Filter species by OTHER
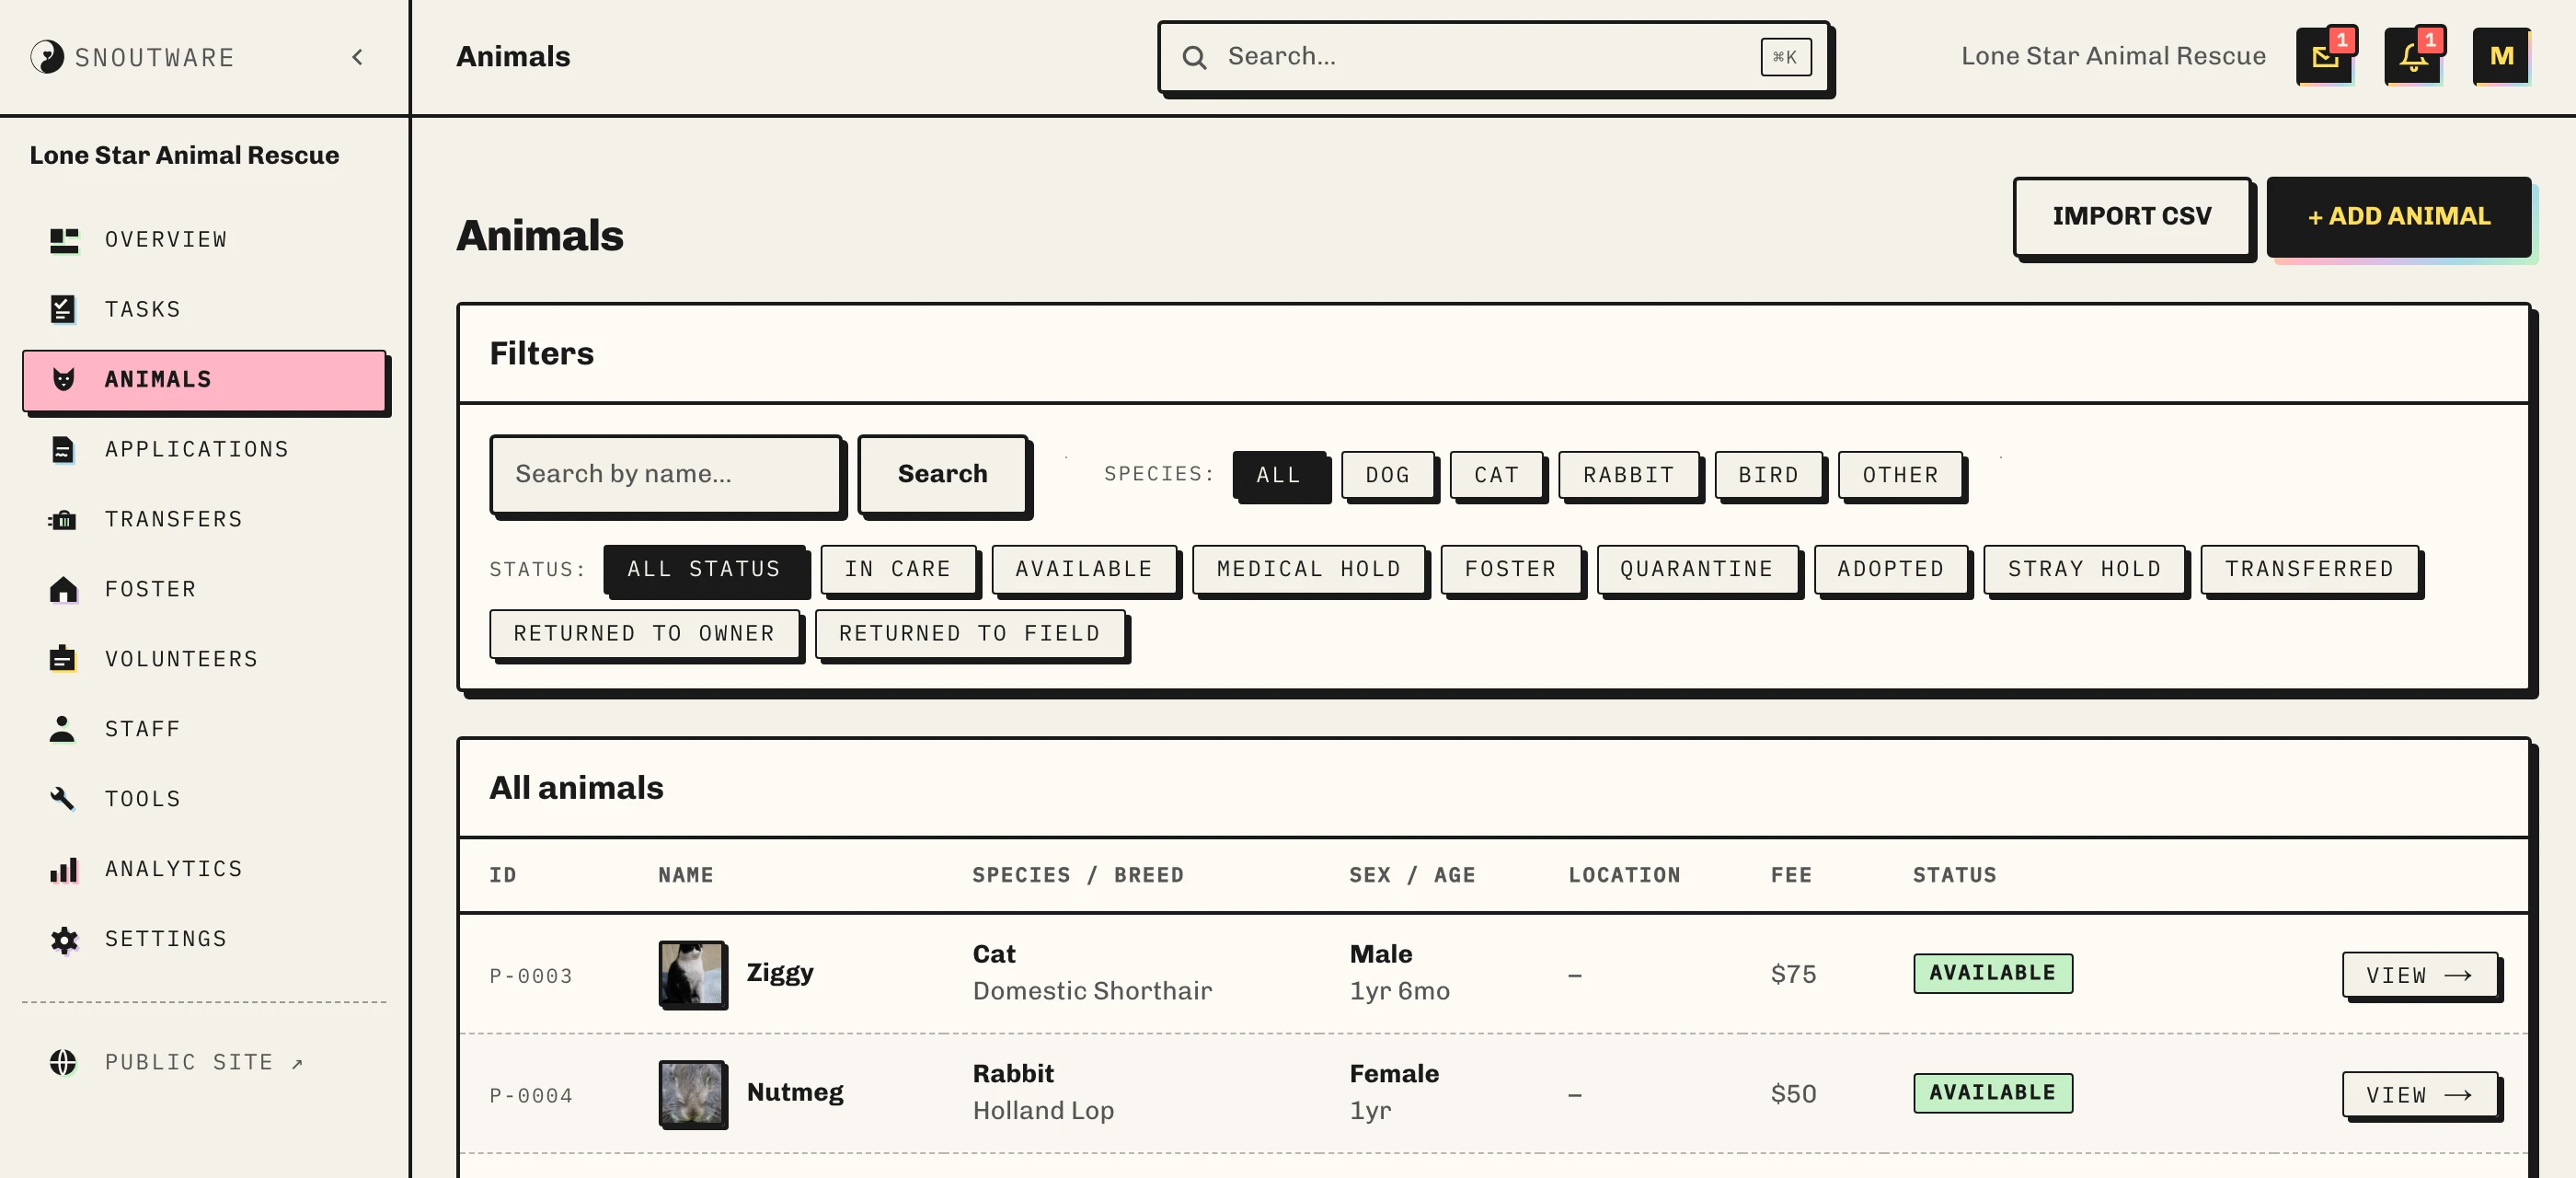 click(1900, 475)
